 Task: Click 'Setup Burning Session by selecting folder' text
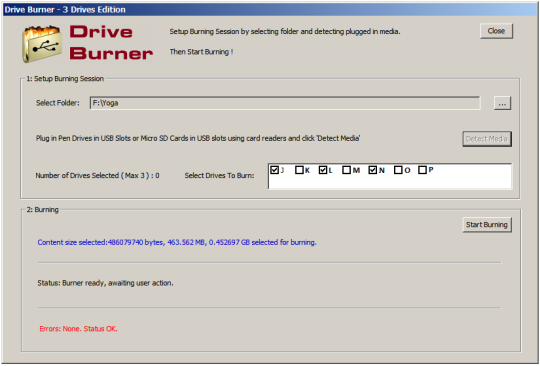pos(285,32)
